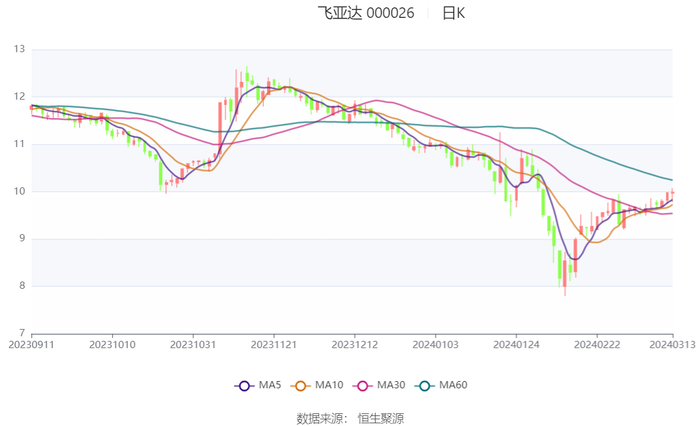This screenshot has width=700, height=426.
Task: Click the 数据来源 恒生聚源 source text
Action: click(350, 417)
